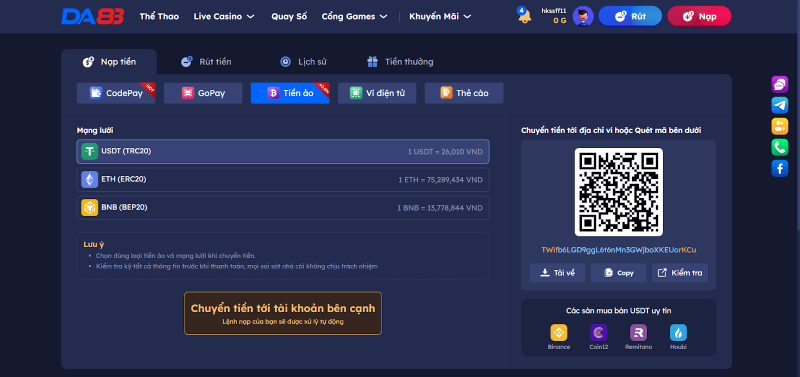The width and height of the screenshot is (800, 377).
Task: Open the Thể Thao menu
Action: click(x=159, y=16)
